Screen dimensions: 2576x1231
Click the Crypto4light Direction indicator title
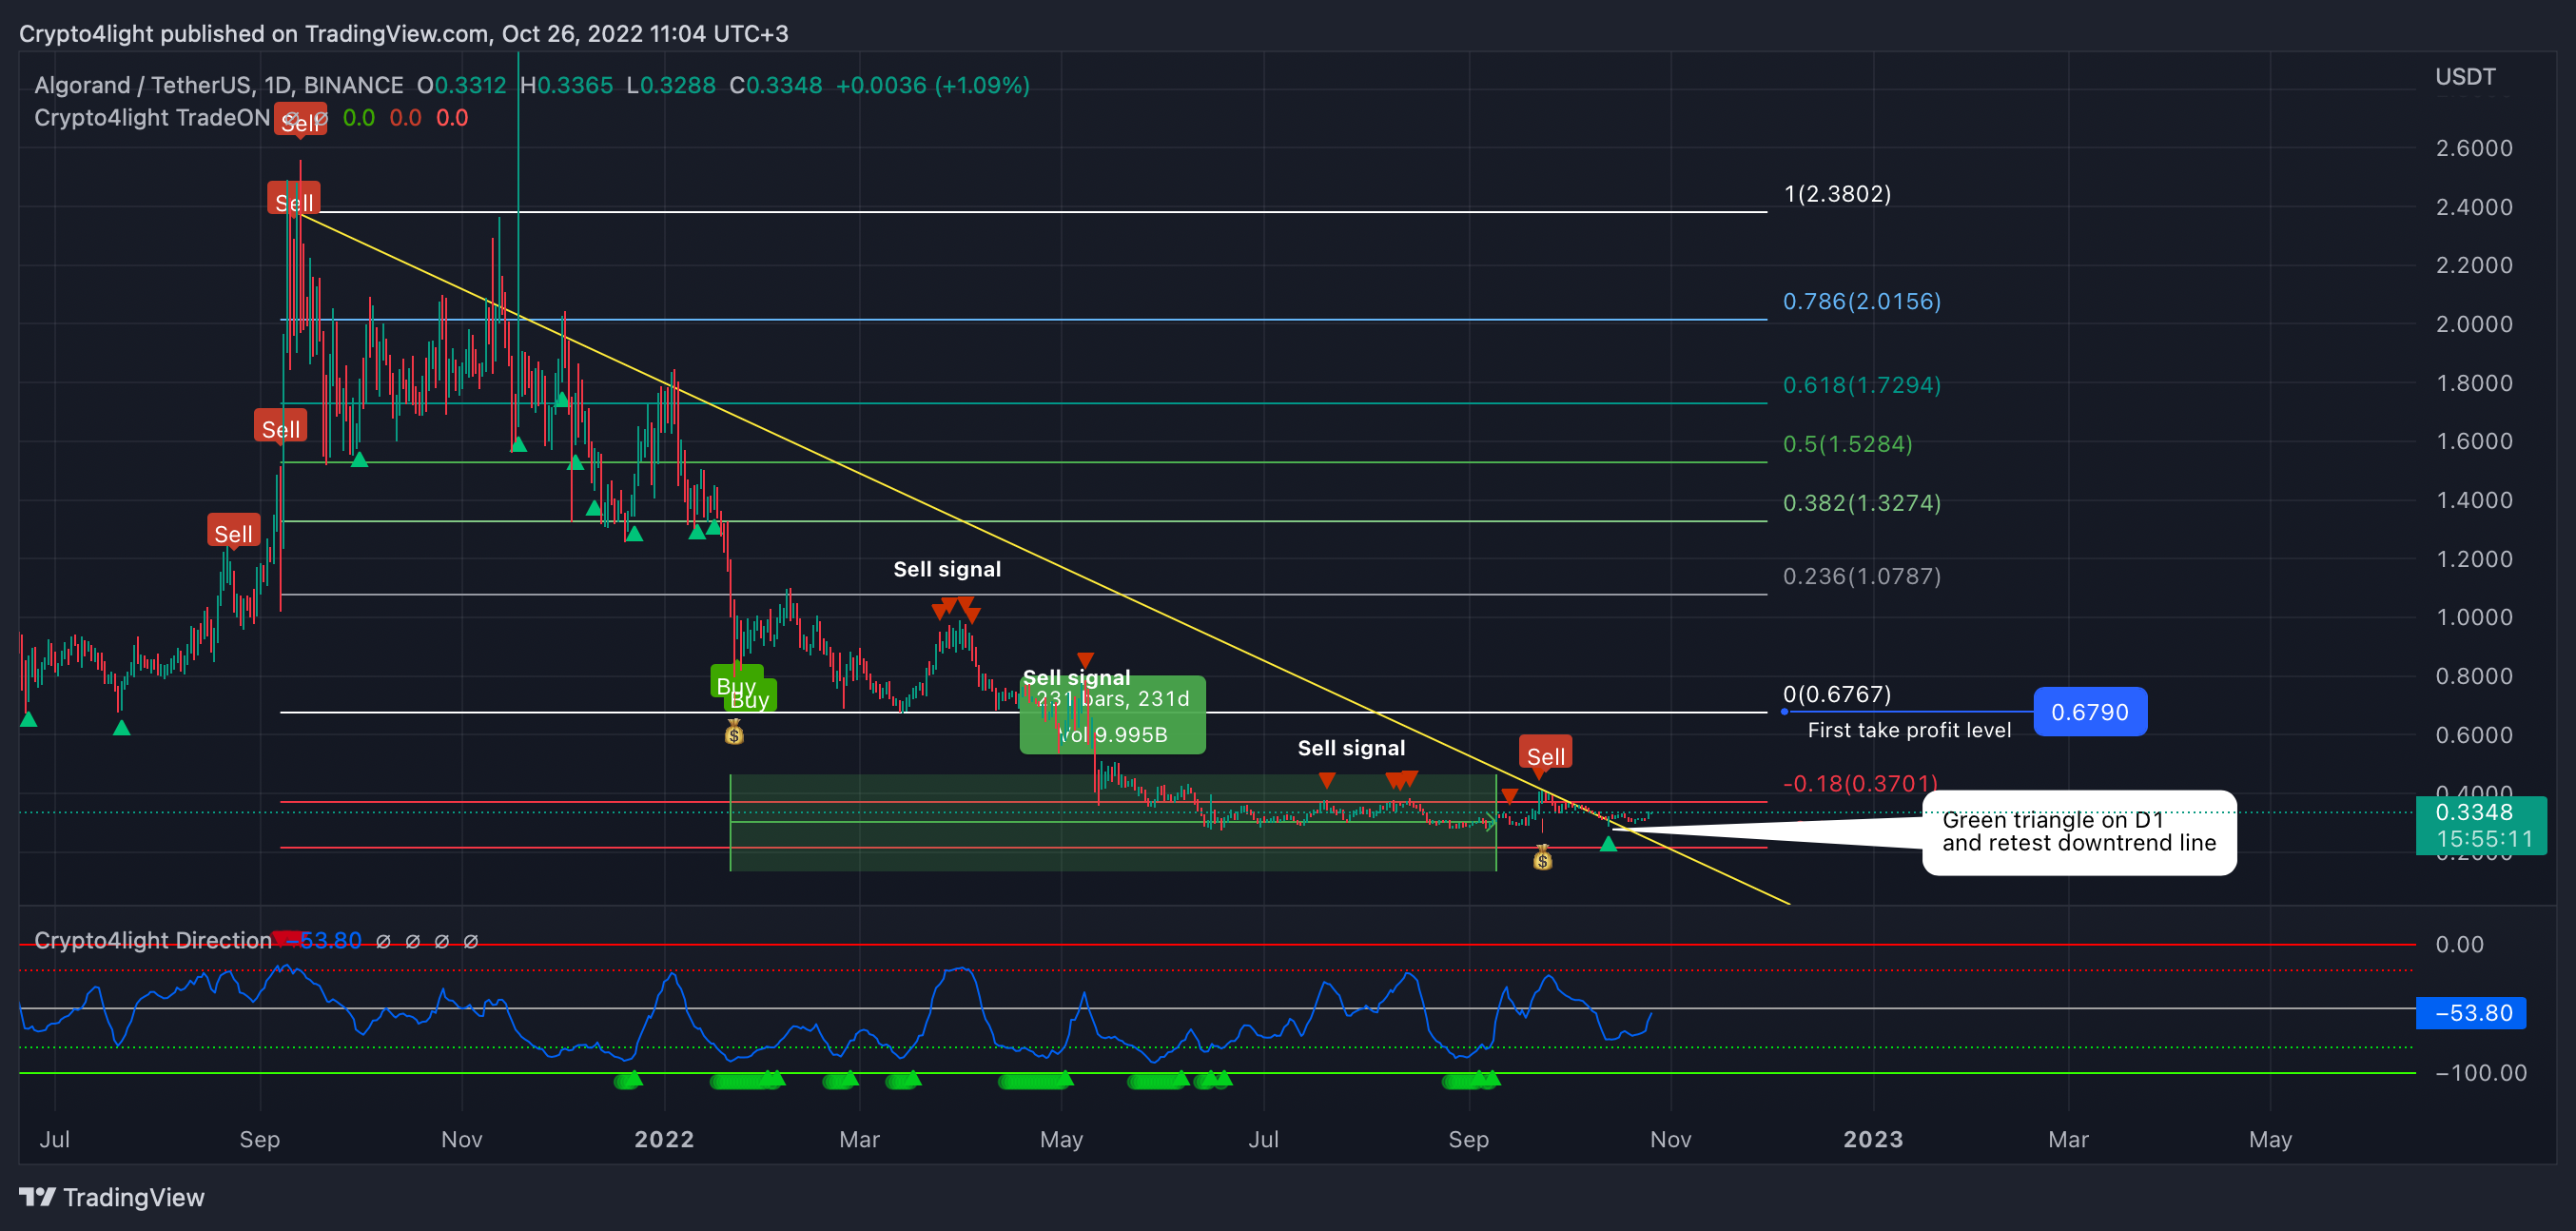153,941
